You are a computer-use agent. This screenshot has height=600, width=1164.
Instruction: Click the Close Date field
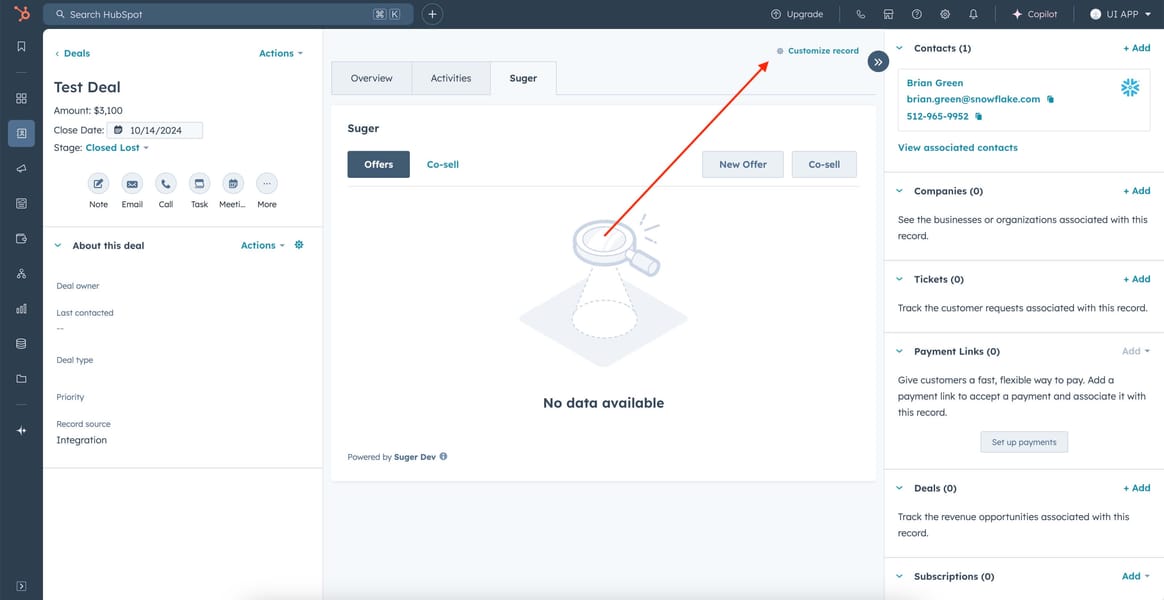156,130
